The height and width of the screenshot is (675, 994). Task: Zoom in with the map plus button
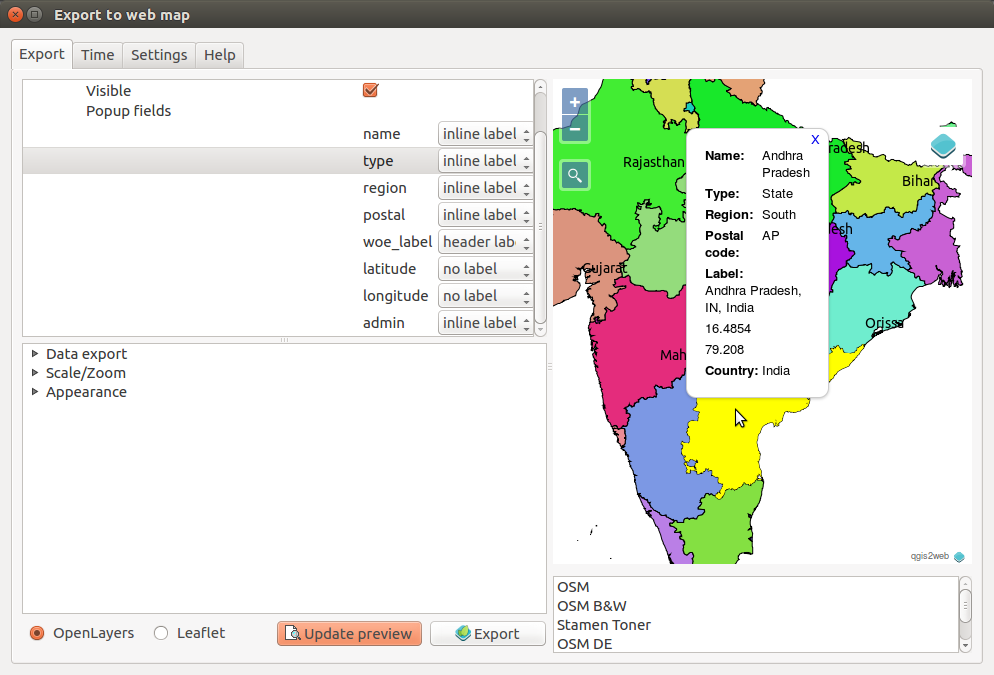(x=575, y=101)
